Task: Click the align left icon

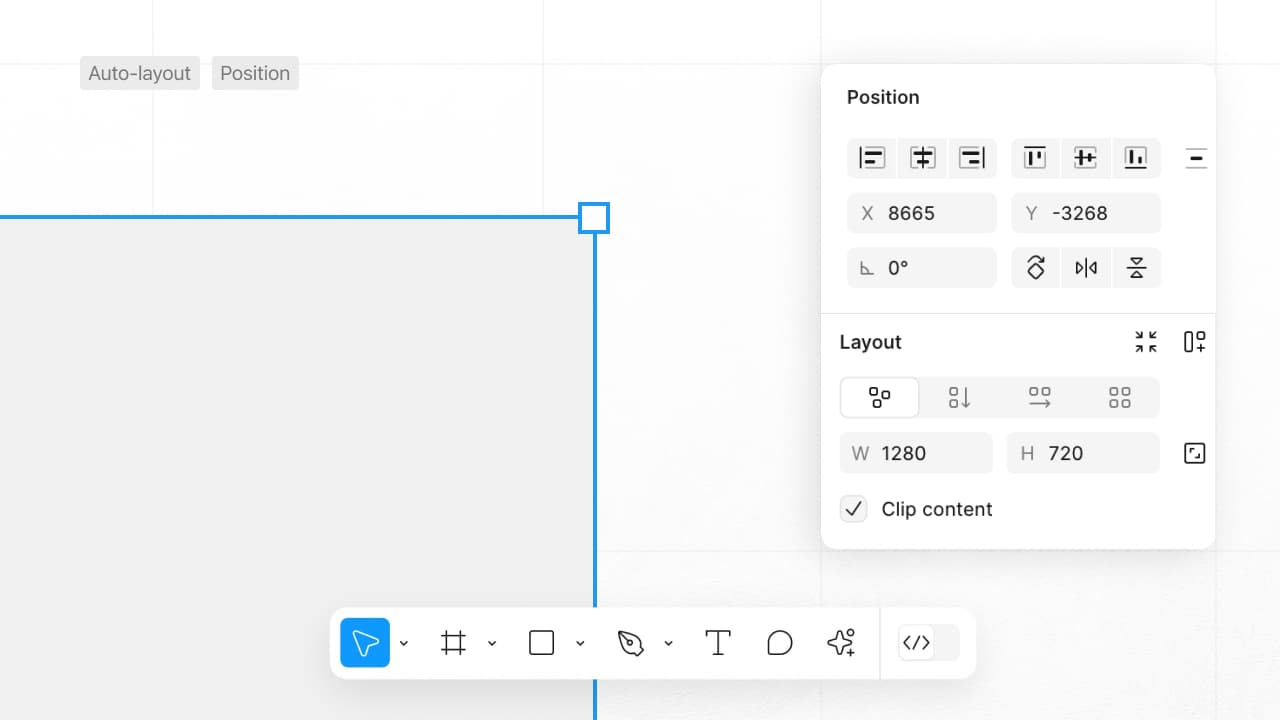Action: [x=872, y=158]
